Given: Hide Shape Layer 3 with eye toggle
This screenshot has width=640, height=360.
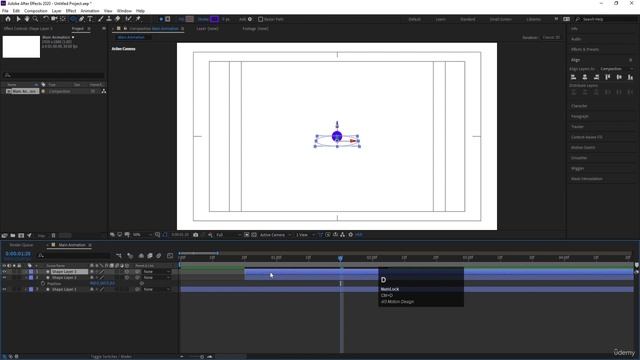Looking at the screenshot, I should coord(4,271).
